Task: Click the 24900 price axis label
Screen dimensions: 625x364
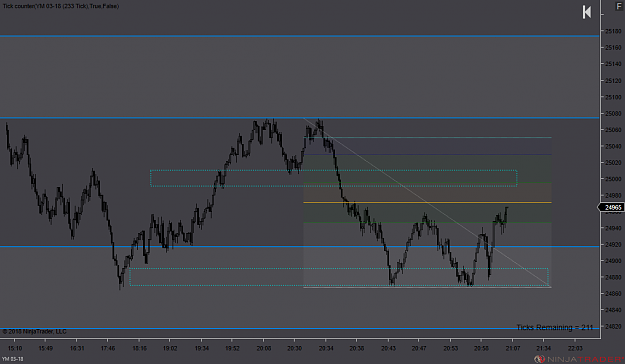Action: 613,261
